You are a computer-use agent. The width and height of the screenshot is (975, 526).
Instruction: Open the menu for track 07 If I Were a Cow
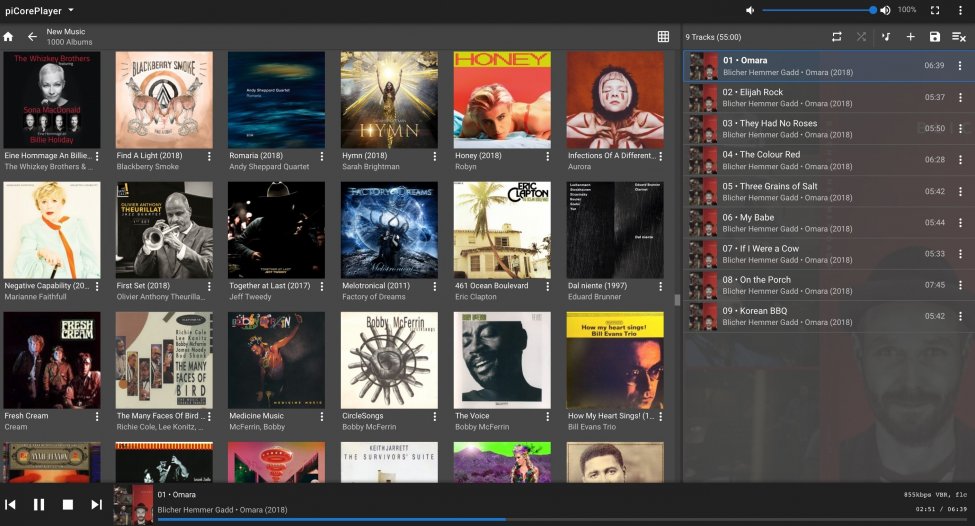pos(960,254)
